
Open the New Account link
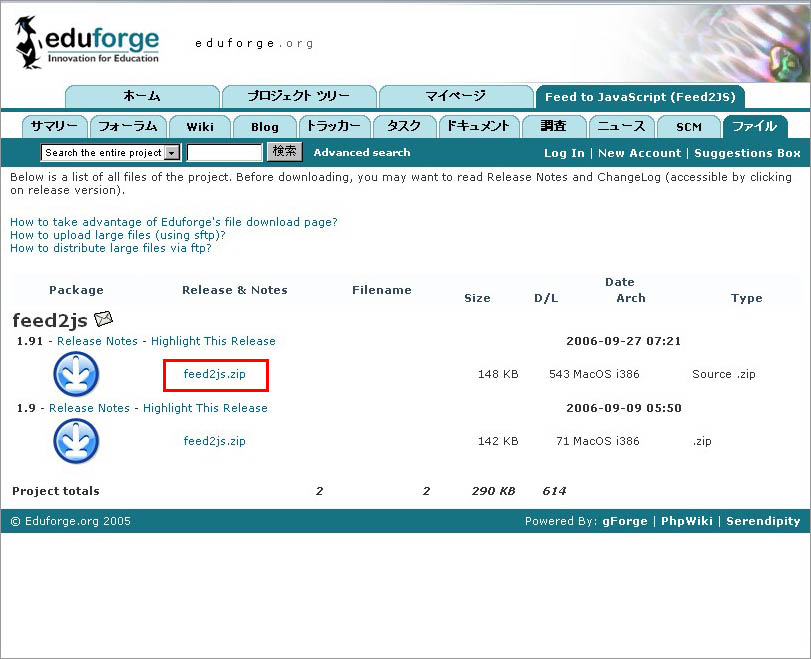click(x=639, y=153)
